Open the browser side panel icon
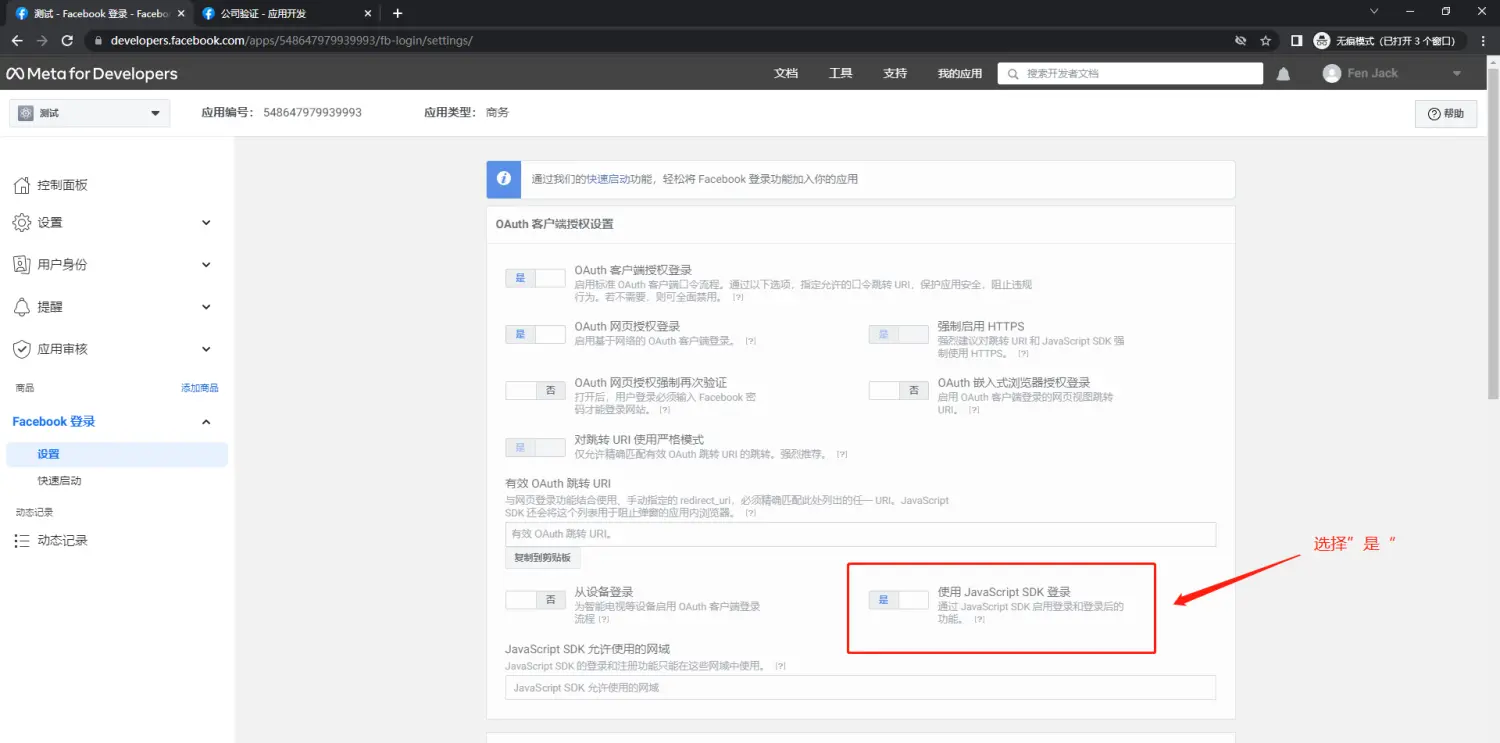The width and height of the screenshot is (1500, 743). coord(1296,41)
